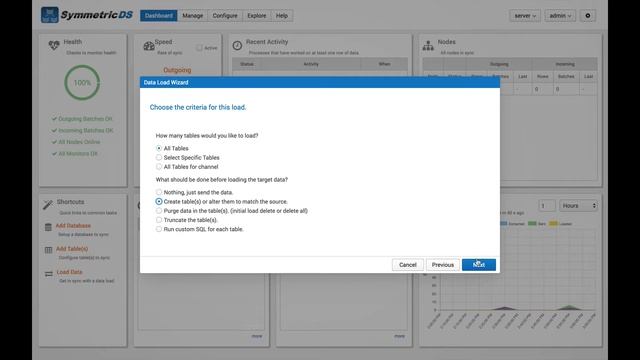Click the Load Data arrows icon
This screenshot has width=640, height=360.
(x=49, y=273)
